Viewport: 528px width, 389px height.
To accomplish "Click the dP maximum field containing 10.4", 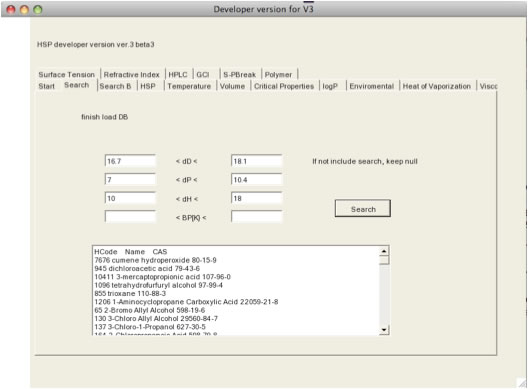I will (x=257, y=180).
